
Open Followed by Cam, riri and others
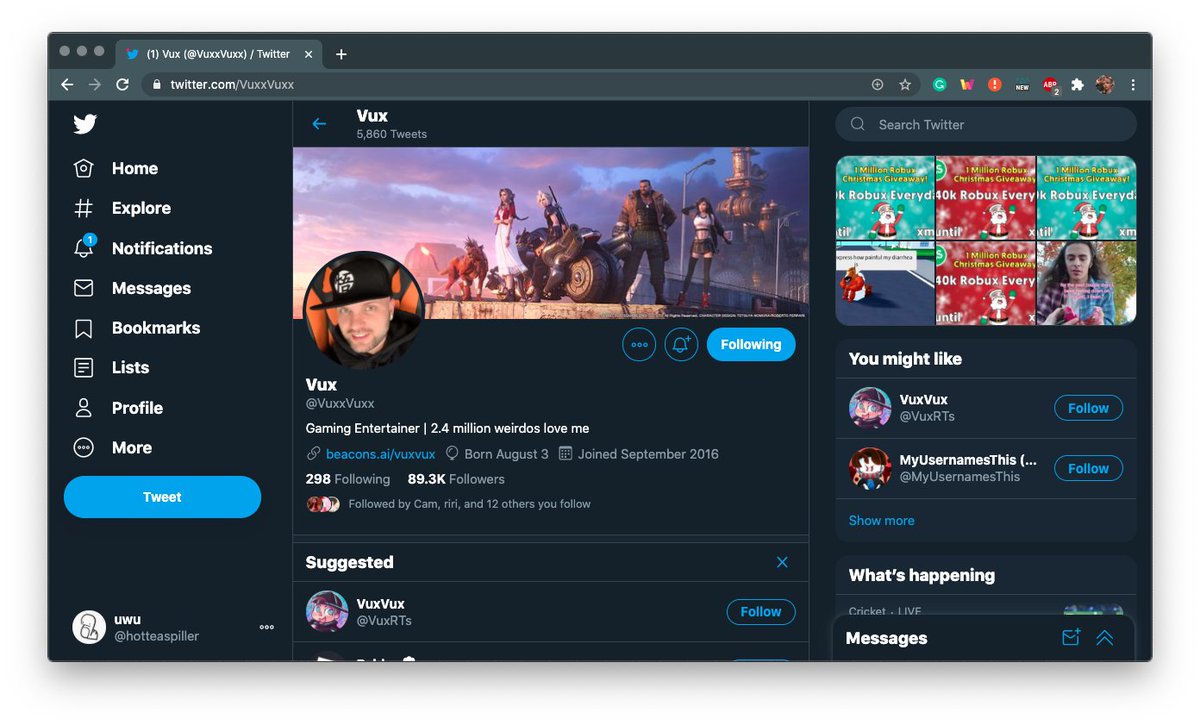click(x=469, y=504)
